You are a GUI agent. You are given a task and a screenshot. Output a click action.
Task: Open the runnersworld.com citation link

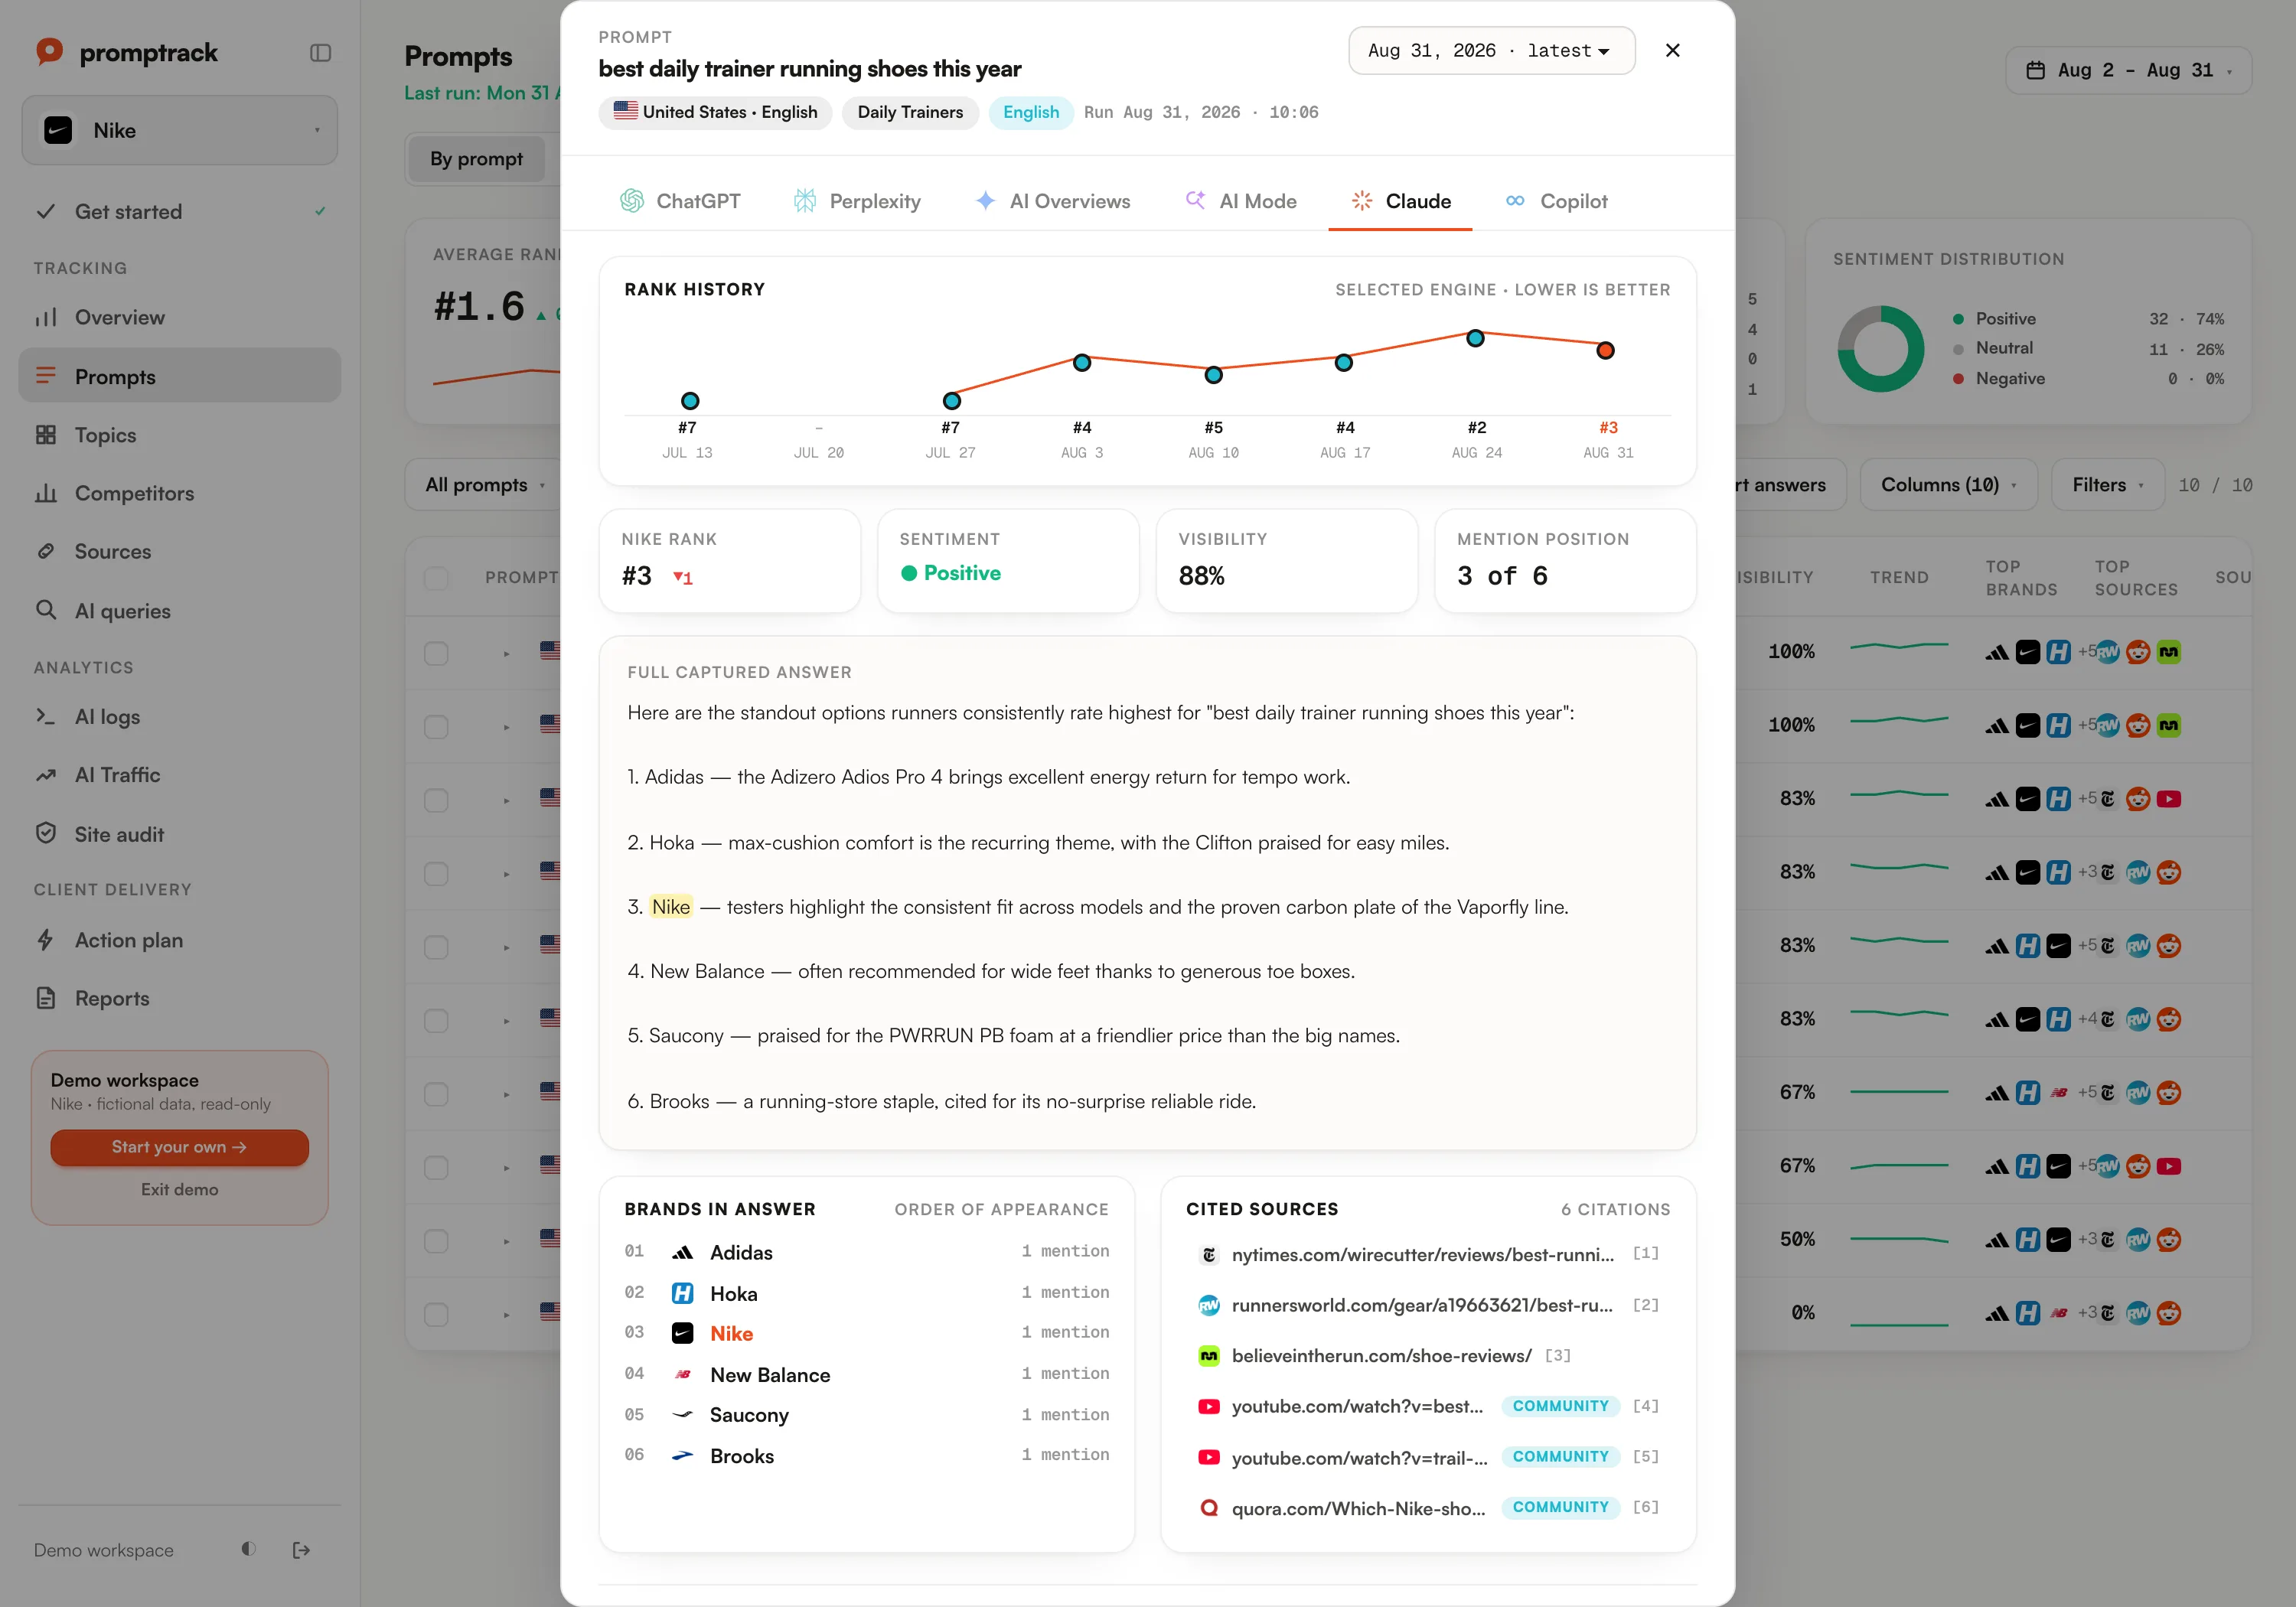click(x=1422, y=1305)
